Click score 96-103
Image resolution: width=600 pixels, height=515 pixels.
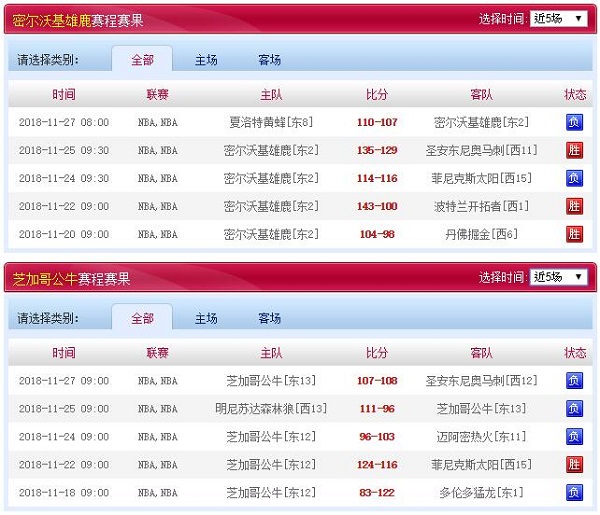tap(377, 437)
